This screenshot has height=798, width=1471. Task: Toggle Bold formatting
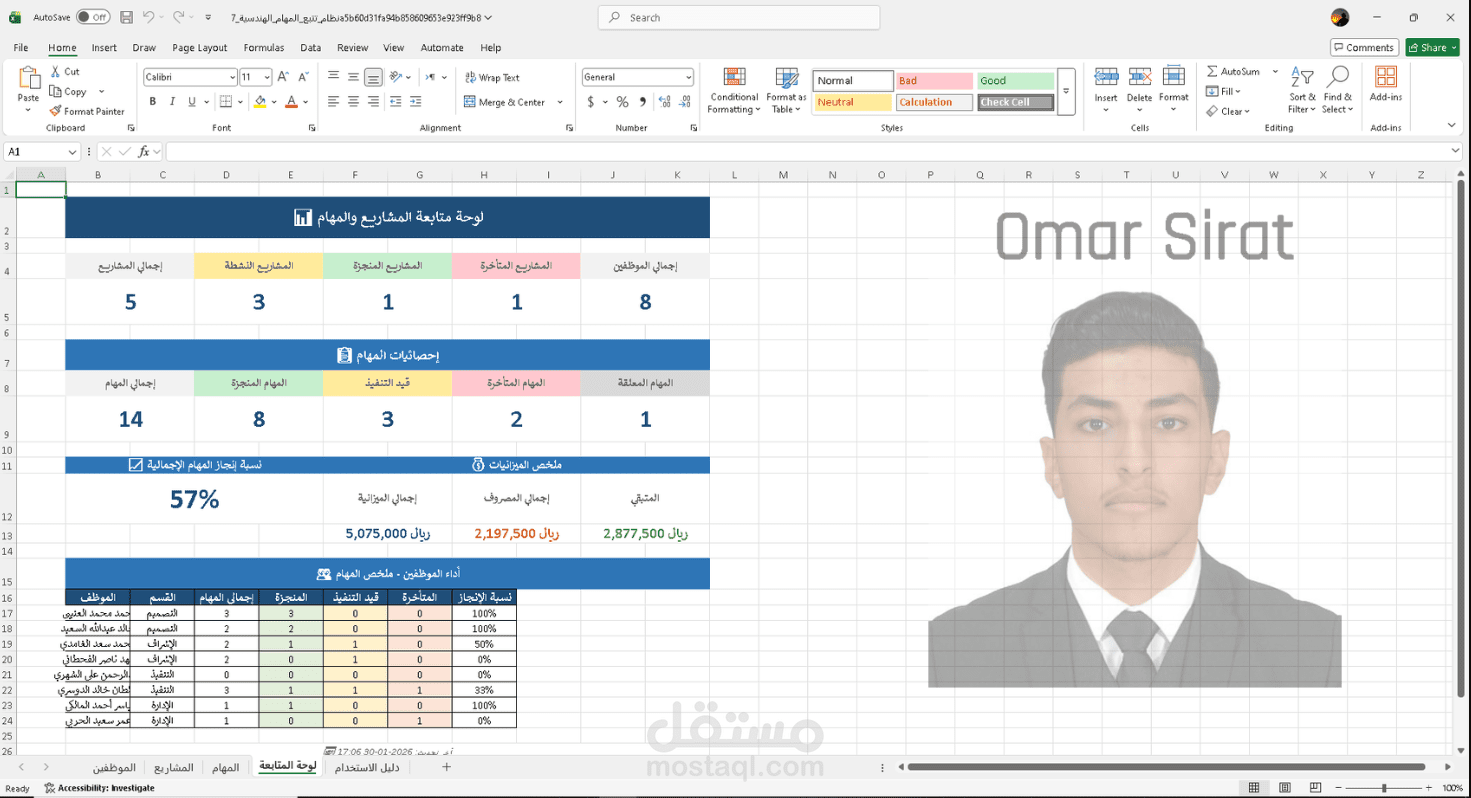pyautogui.click(x=153, y=102)
